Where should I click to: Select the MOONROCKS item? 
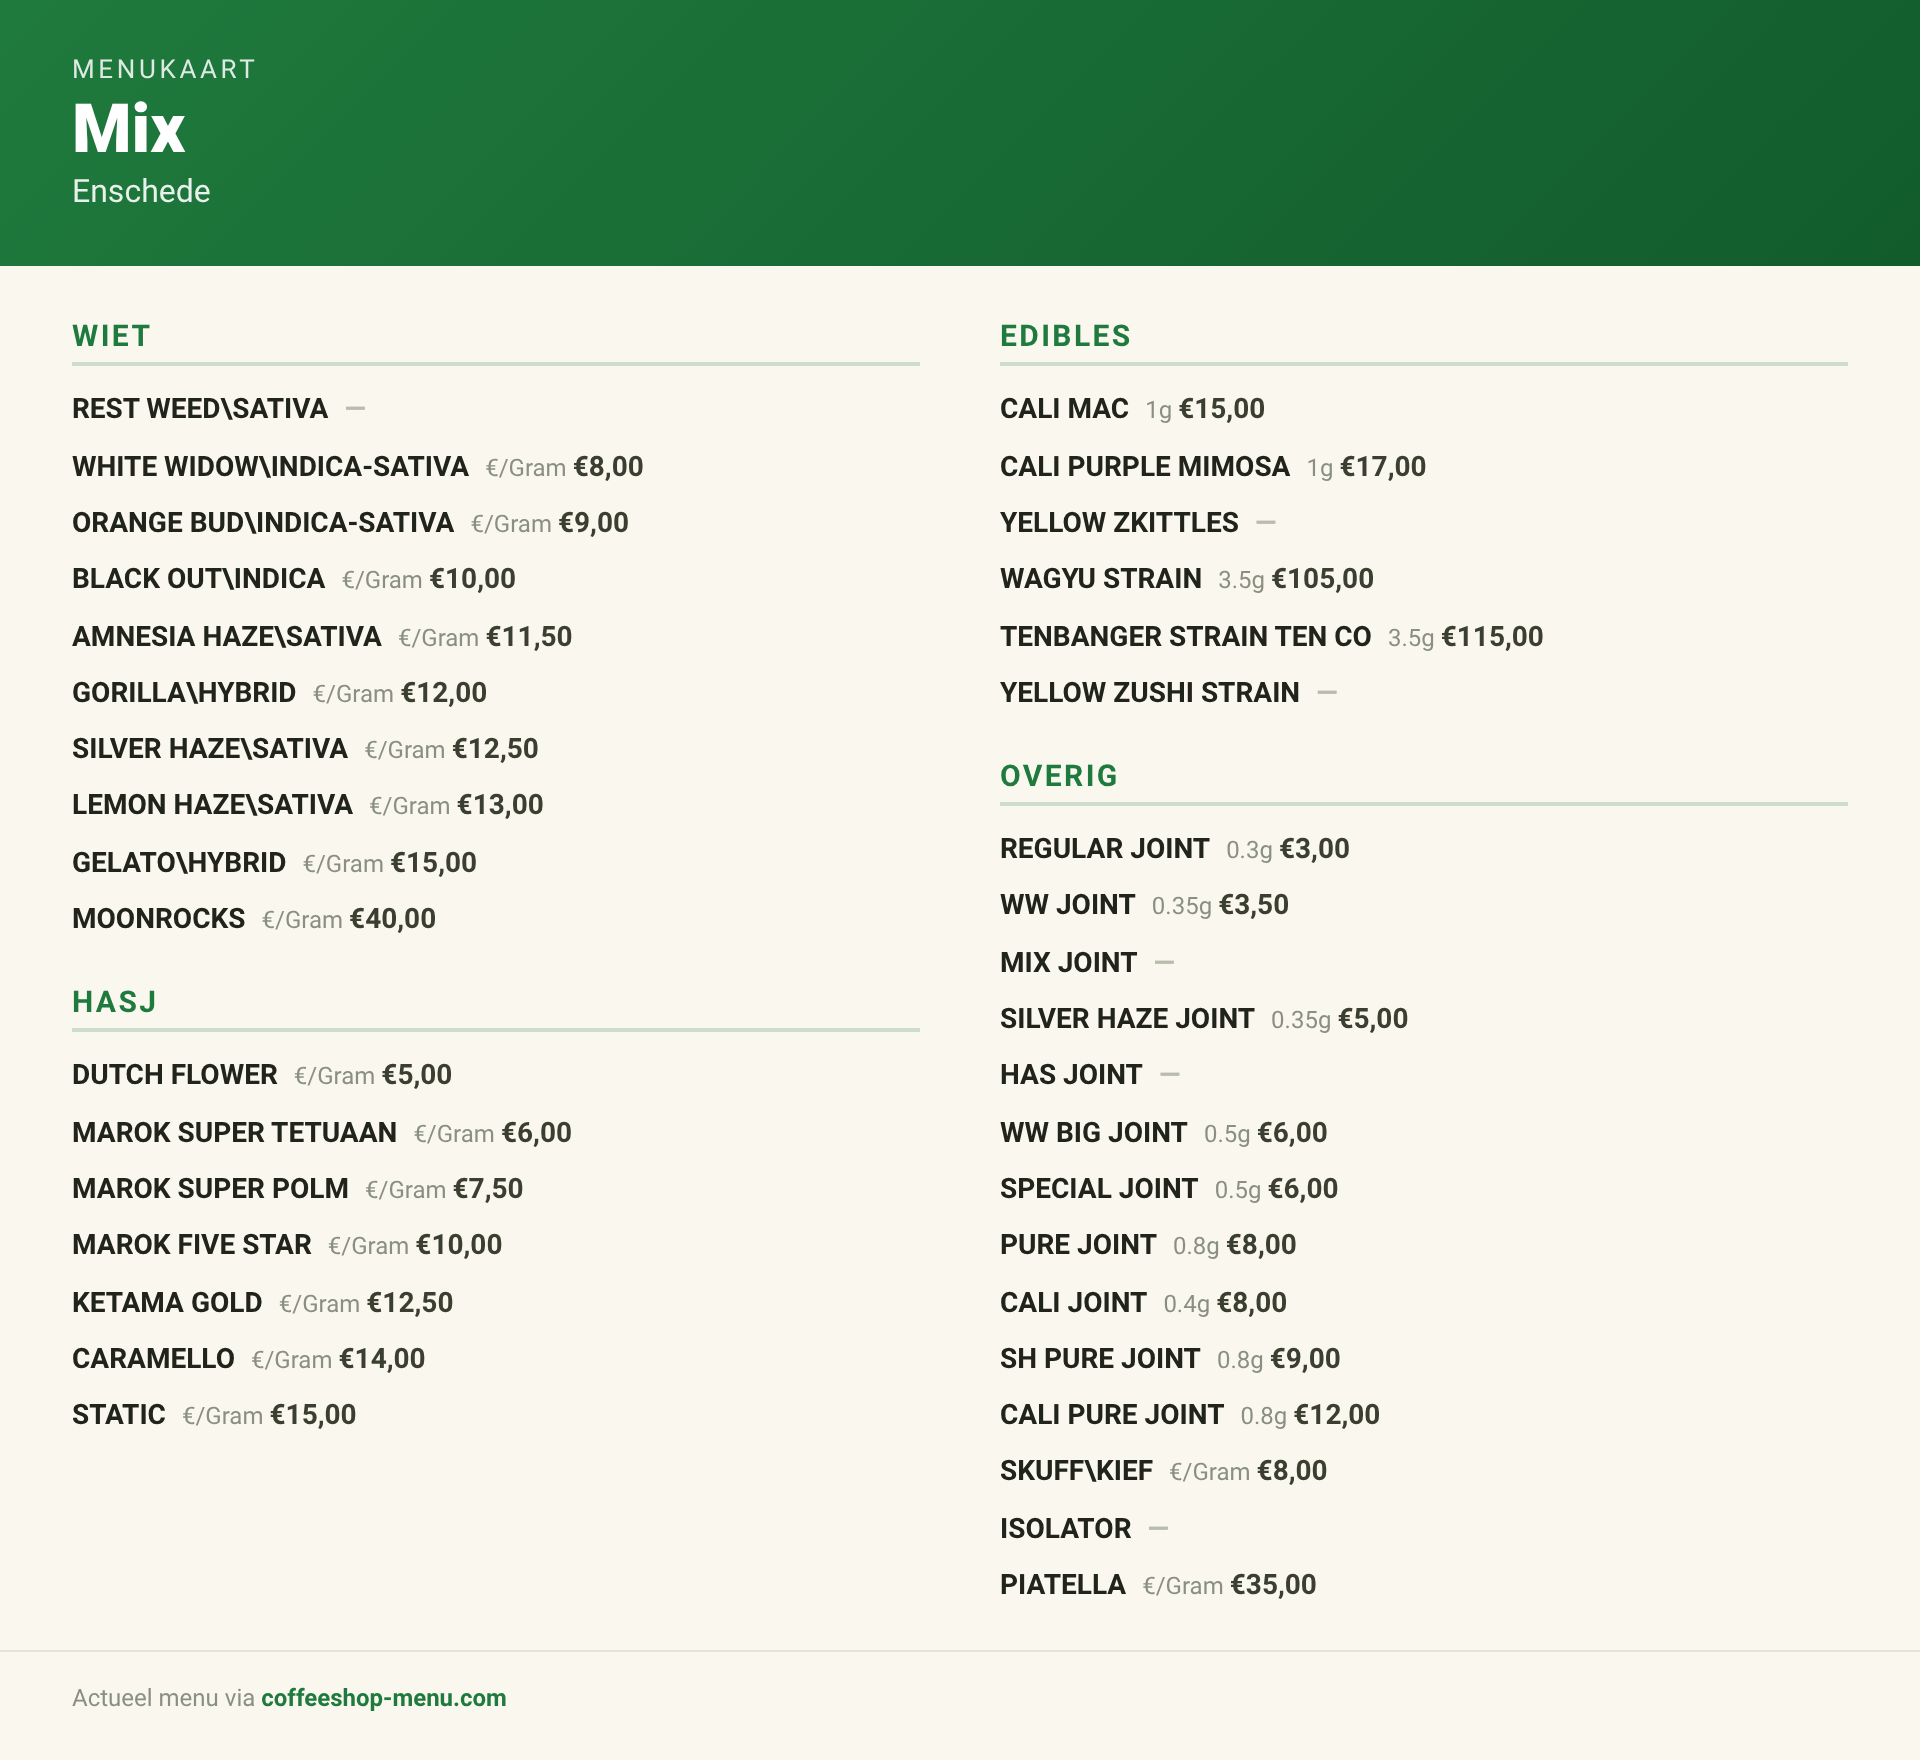coord(158,919)
